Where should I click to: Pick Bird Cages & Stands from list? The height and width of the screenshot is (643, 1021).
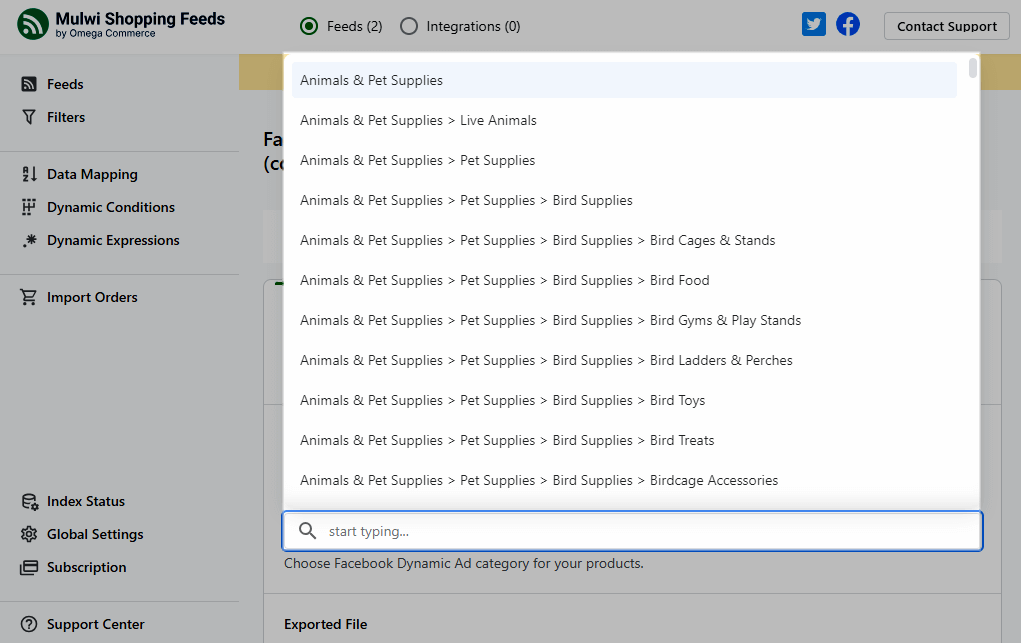[x=537, y=241]
